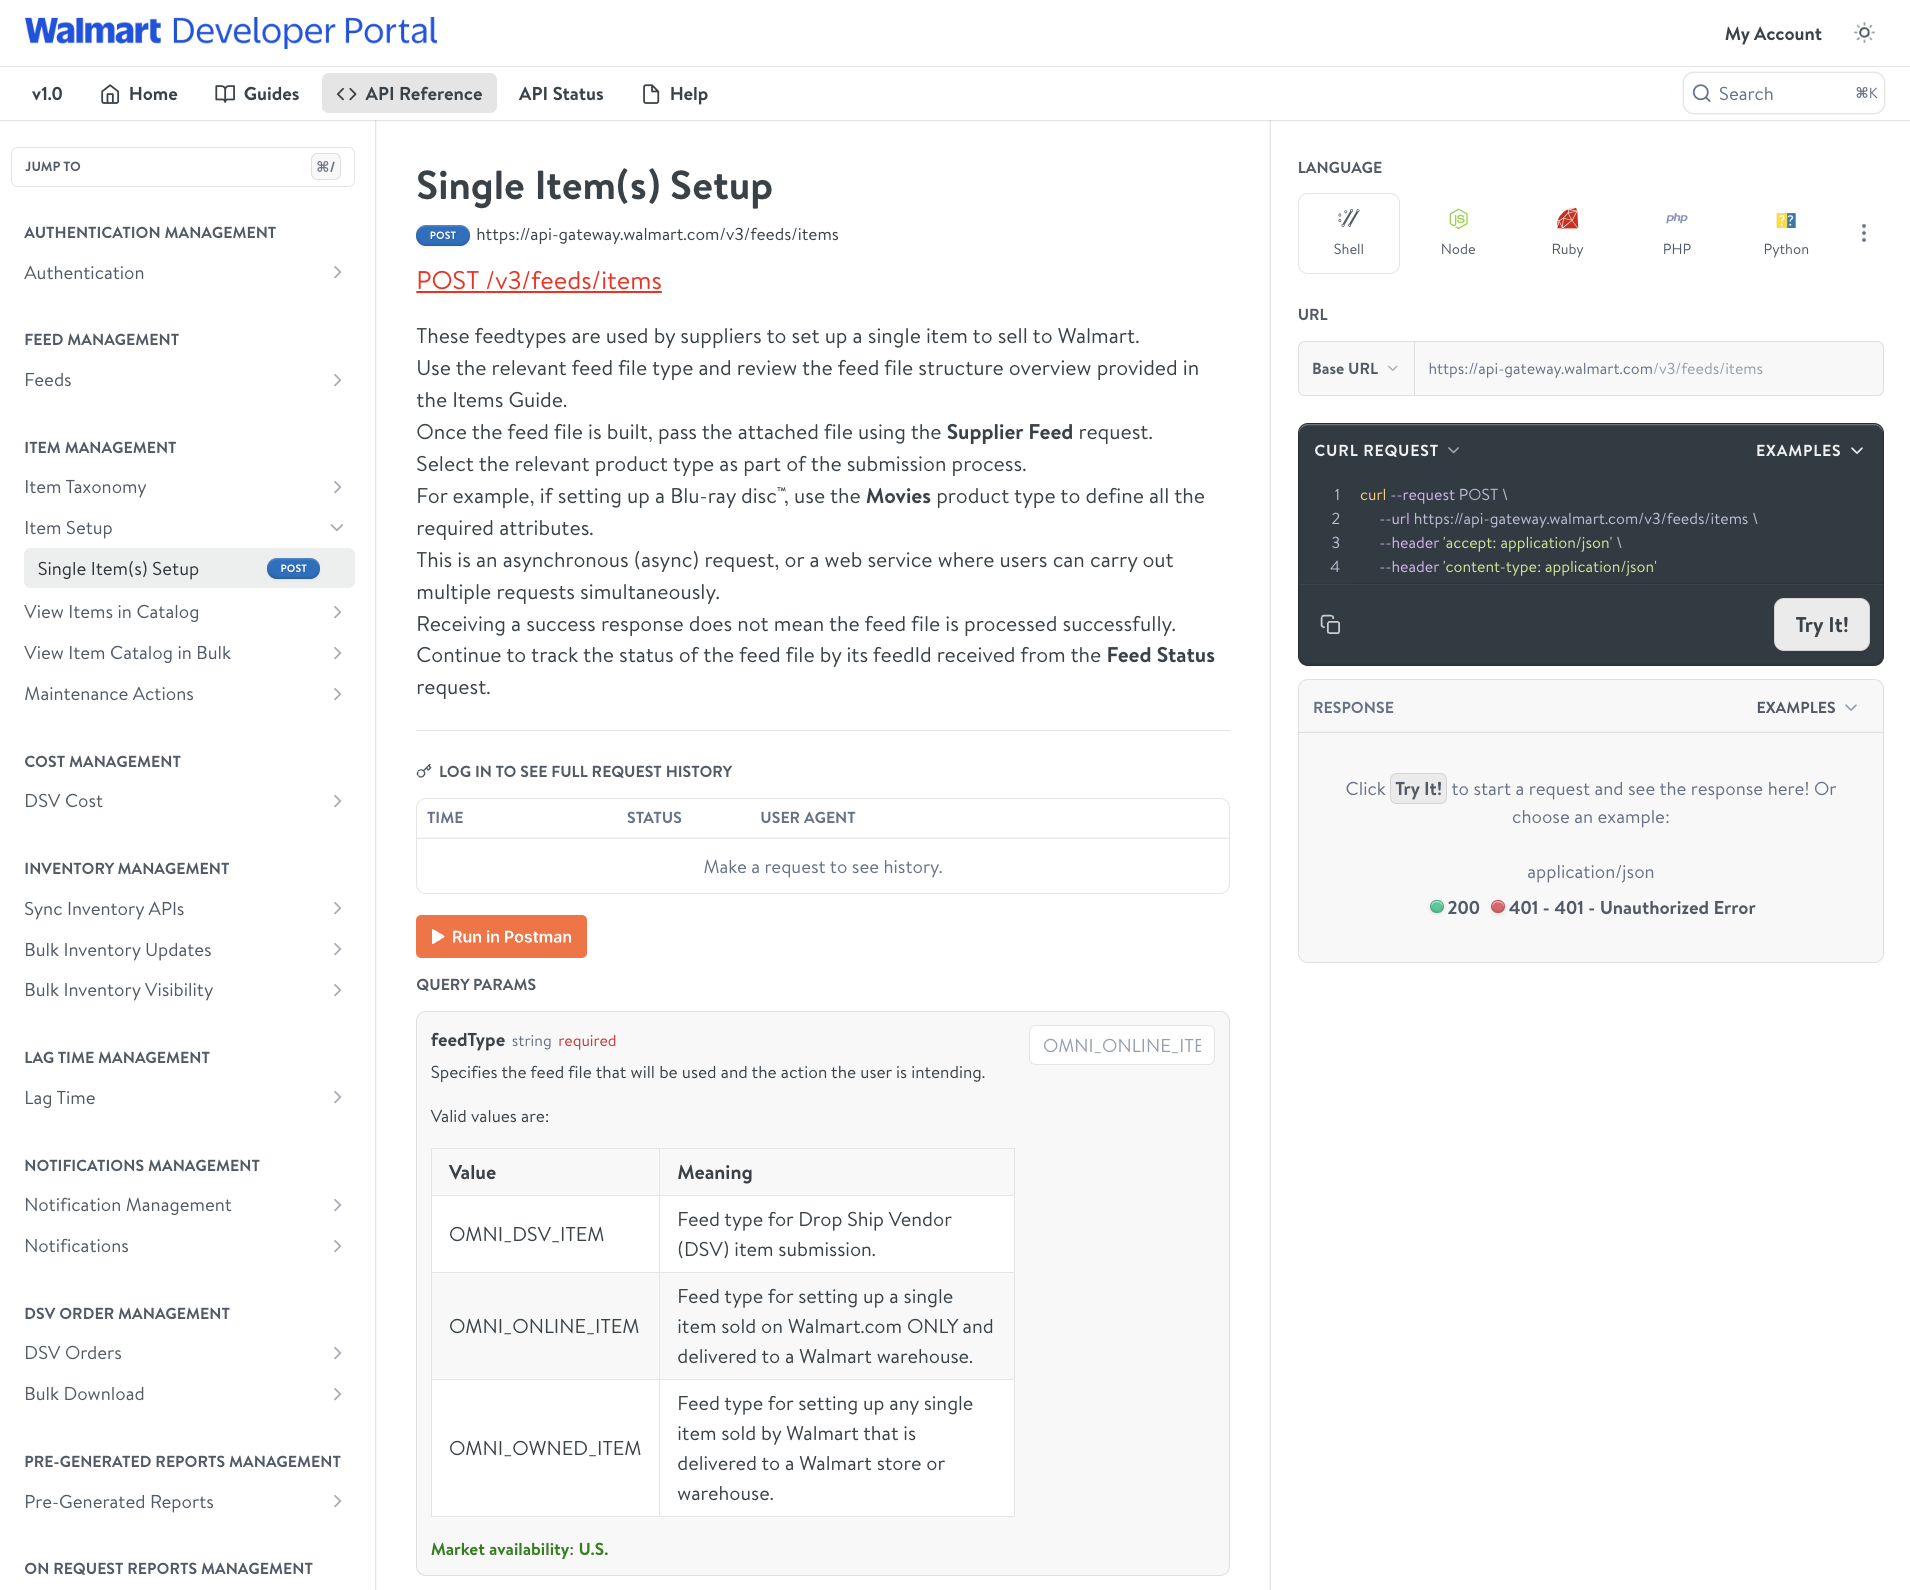1910x1590 pixels.
Task: Click the Try It! button
Action: [x=1821, y=625]
